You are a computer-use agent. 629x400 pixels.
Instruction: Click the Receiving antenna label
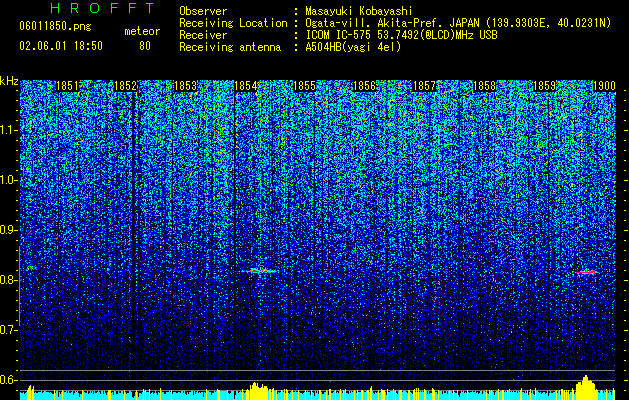[x=230, y=47]
